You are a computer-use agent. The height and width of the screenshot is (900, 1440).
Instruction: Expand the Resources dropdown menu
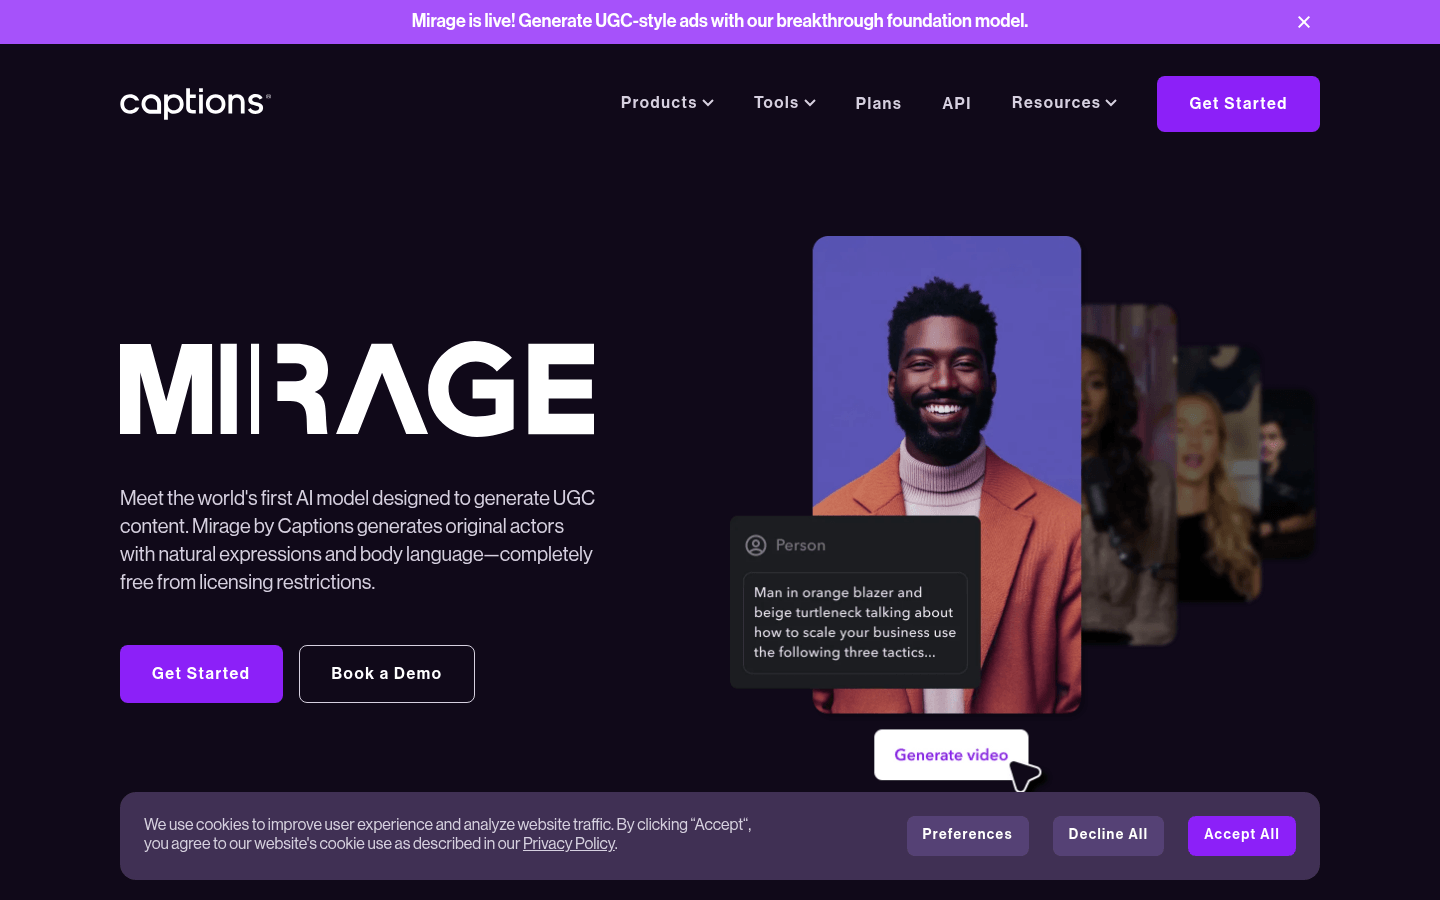[x=1064, y=103]
